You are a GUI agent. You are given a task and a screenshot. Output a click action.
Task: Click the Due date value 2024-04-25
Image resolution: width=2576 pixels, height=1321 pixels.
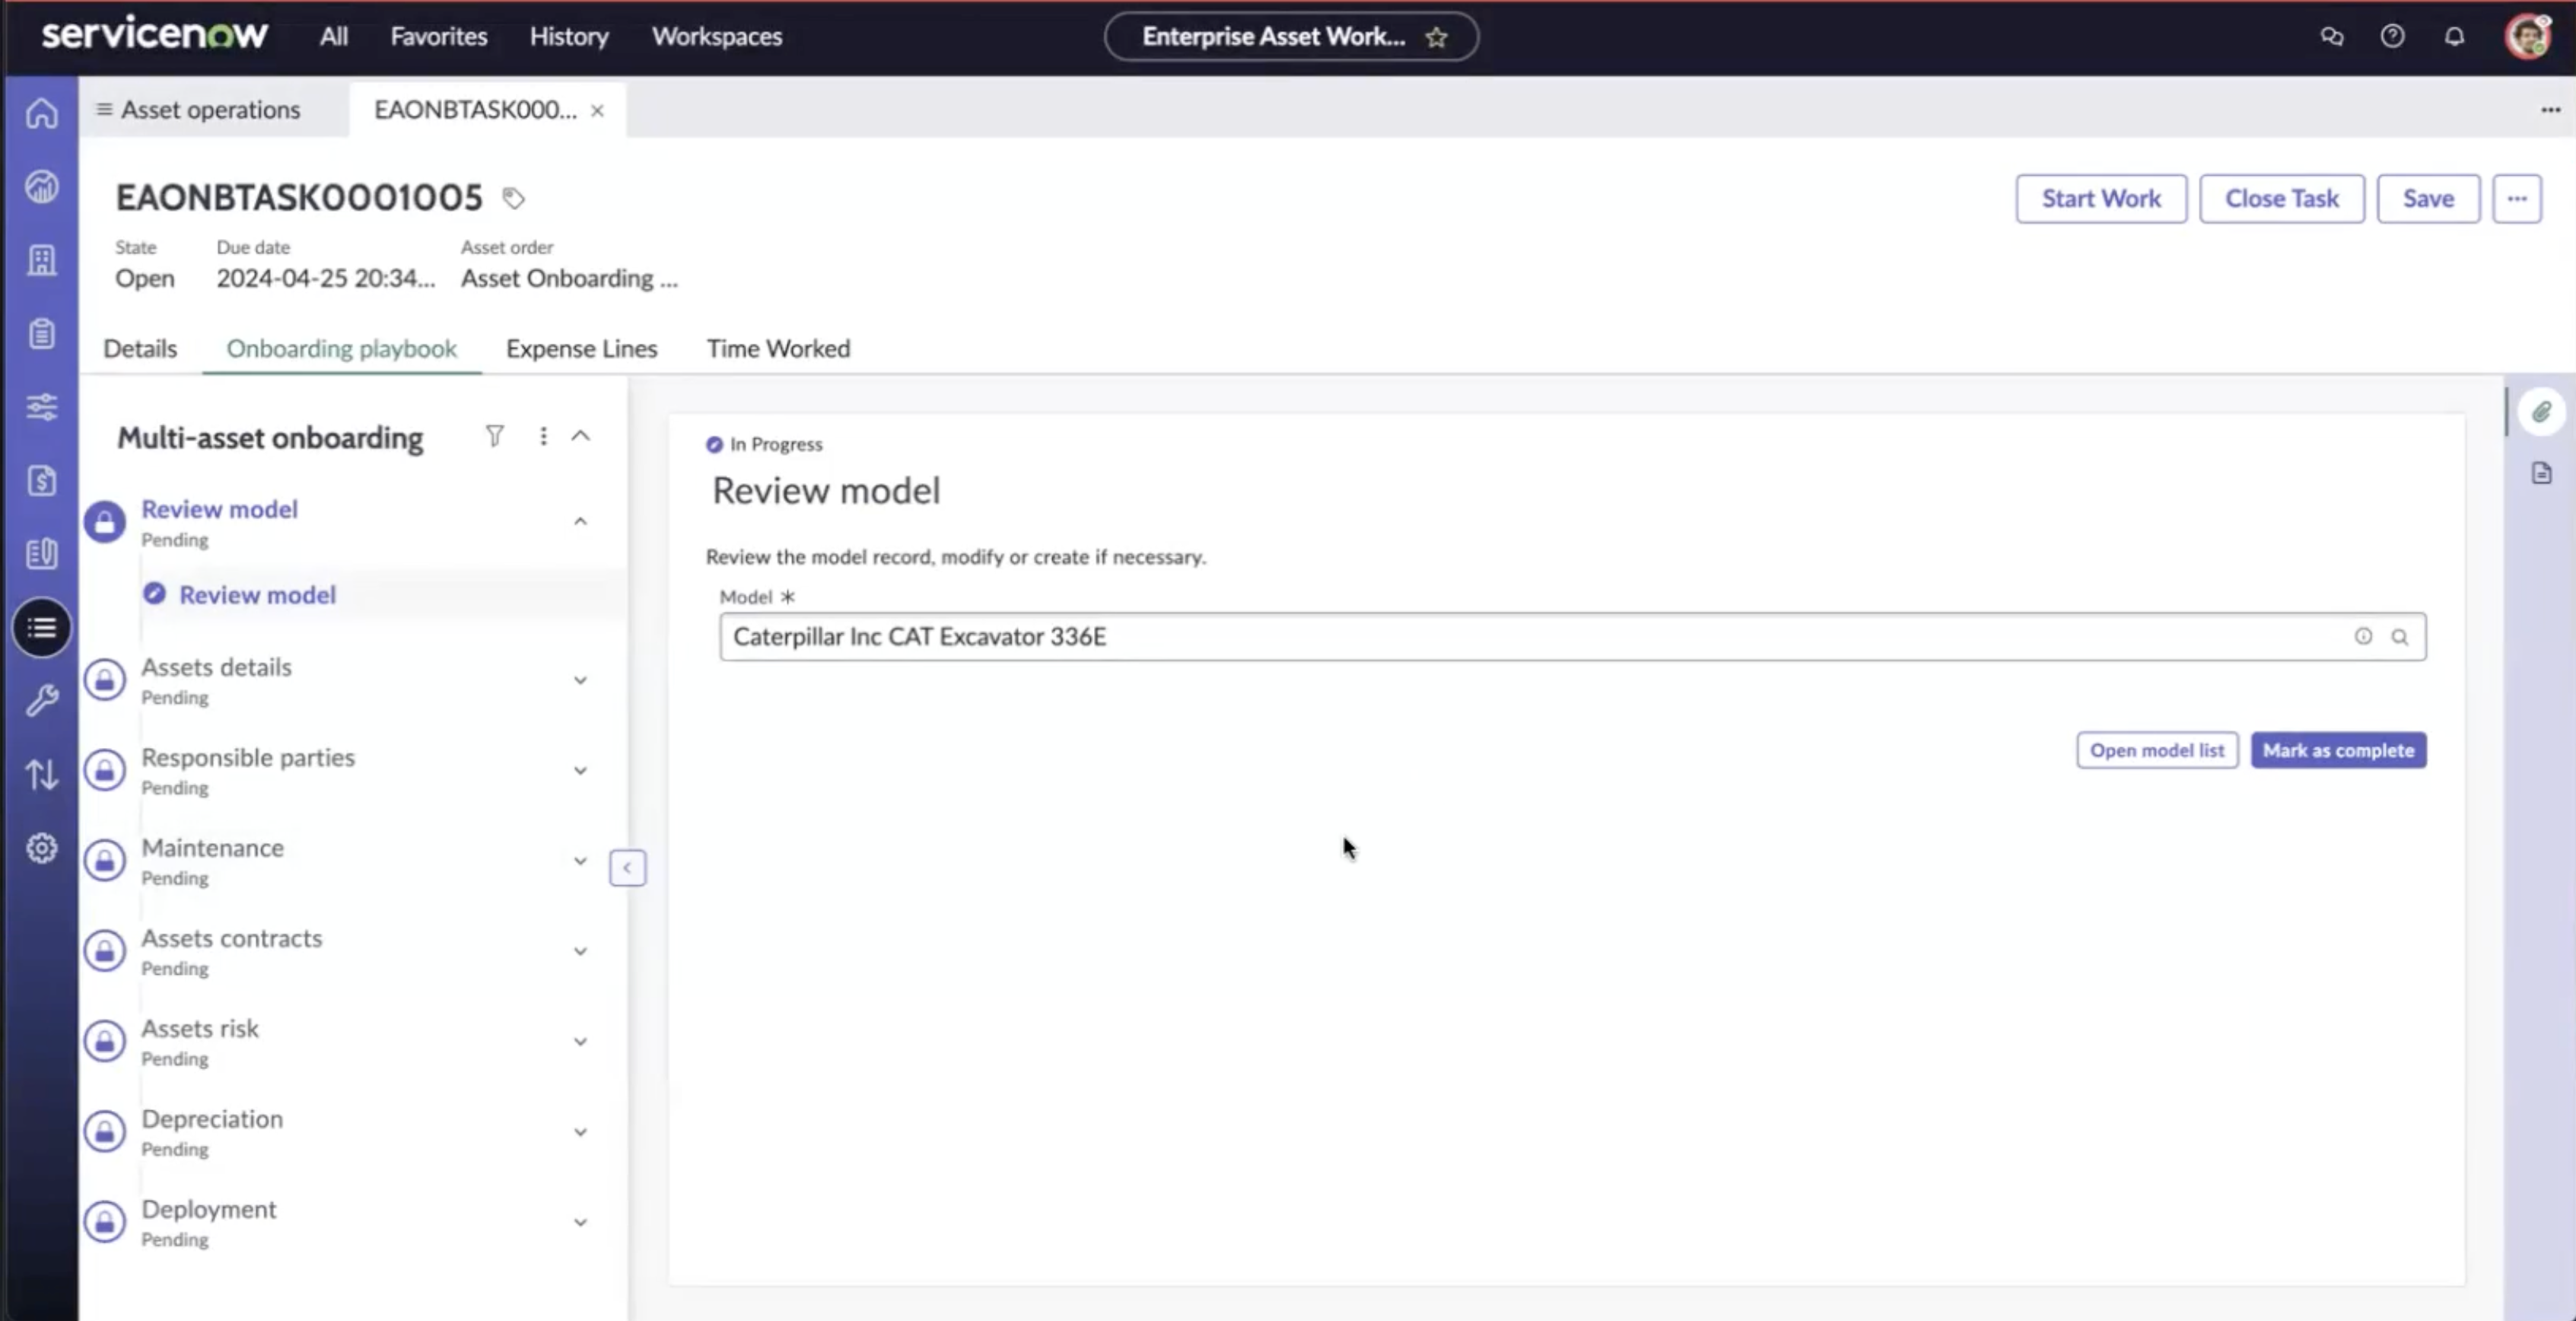tap(326, 278)
